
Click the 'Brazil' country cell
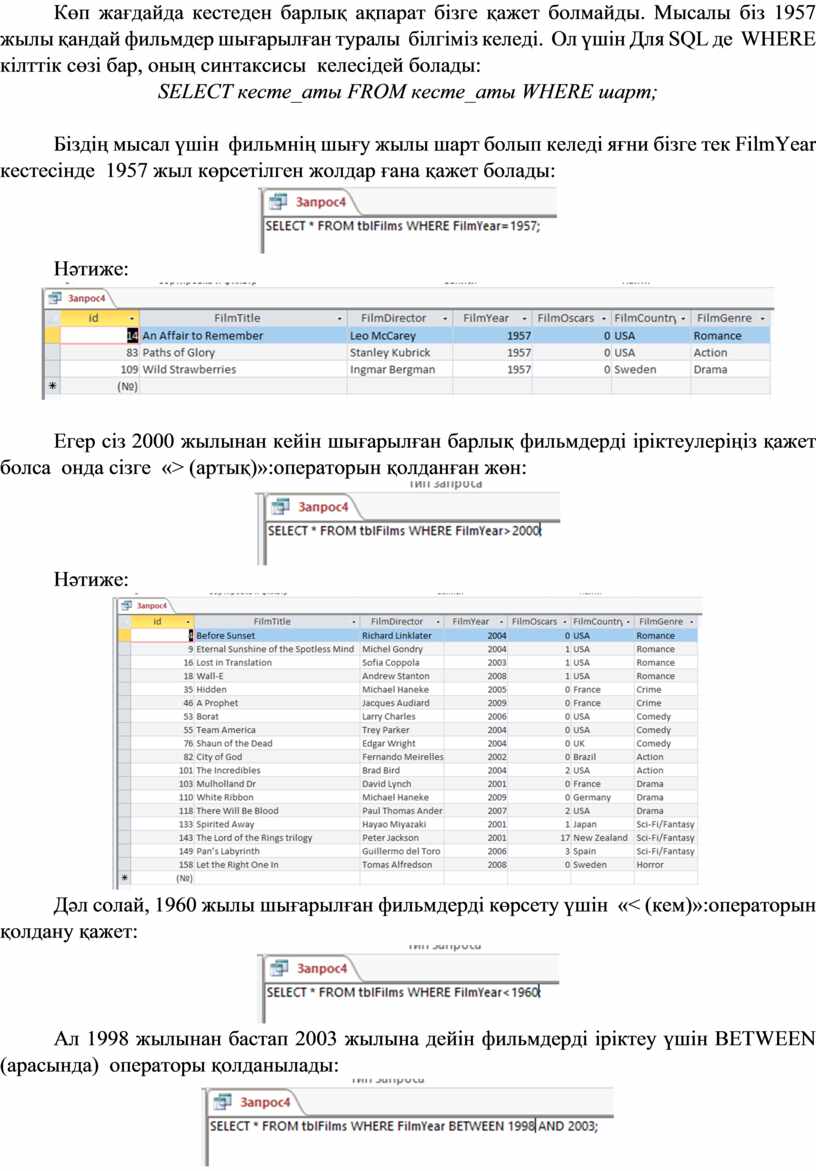pyautogui.click(x=602, y=757)
